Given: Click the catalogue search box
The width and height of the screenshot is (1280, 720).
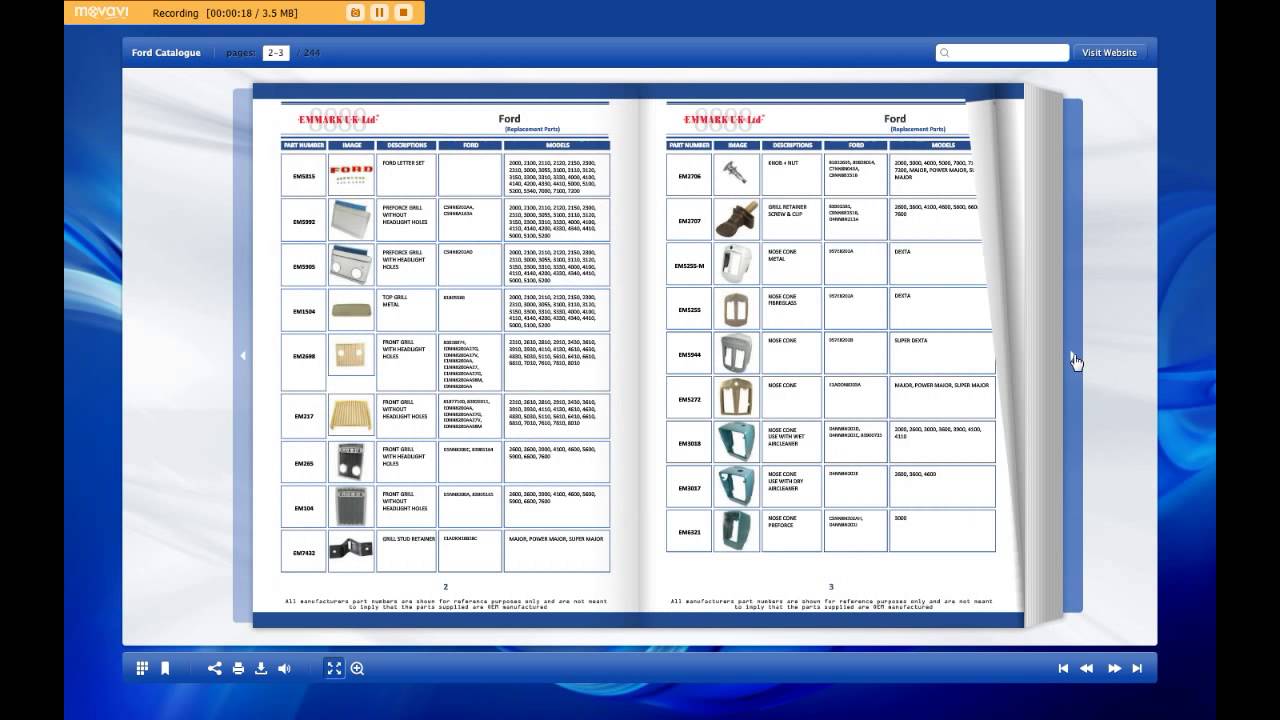Looking at the screenshot, I should tap(1003, 53).
